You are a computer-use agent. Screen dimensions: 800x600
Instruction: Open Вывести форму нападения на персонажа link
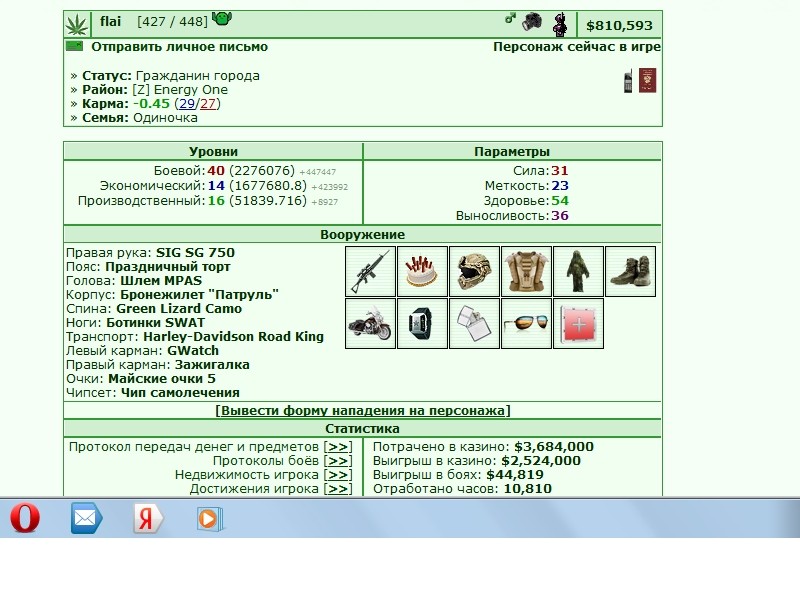[x=363, y=411]
